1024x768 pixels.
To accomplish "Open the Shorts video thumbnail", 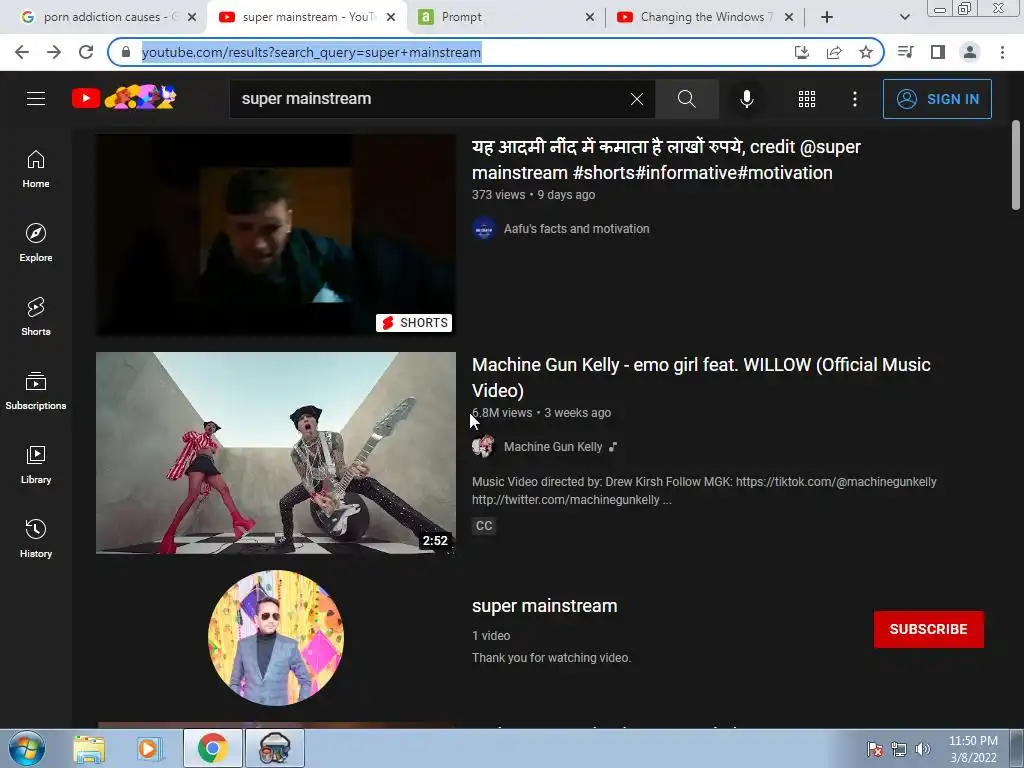I will point(276,234).
